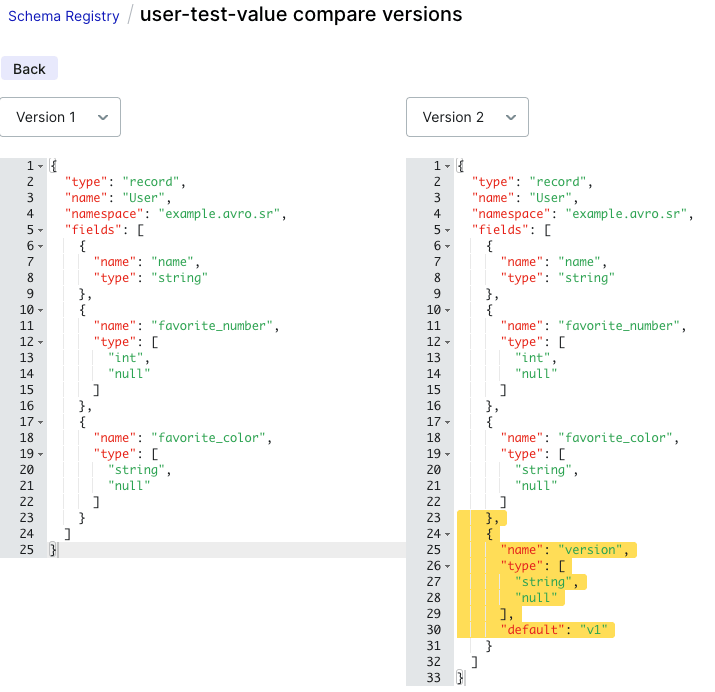The height and width of the screenshot is (692, 715).
Task: Collapse line 1 fold in right editor
Action: tap(447, 166)
